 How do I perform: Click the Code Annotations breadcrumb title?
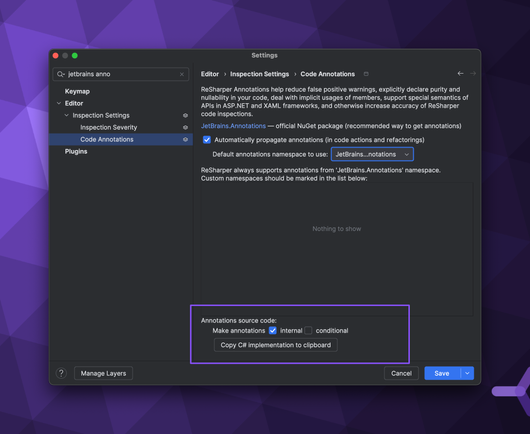[x=328, y=74]
